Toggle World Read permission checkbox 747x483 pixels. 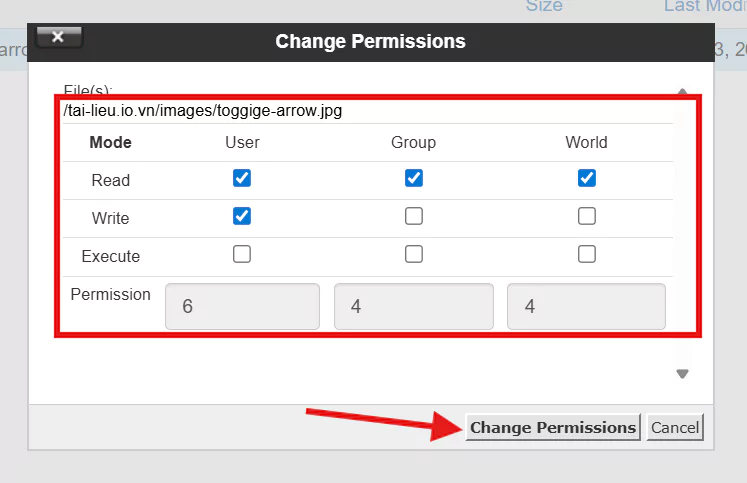pos(587,178)
